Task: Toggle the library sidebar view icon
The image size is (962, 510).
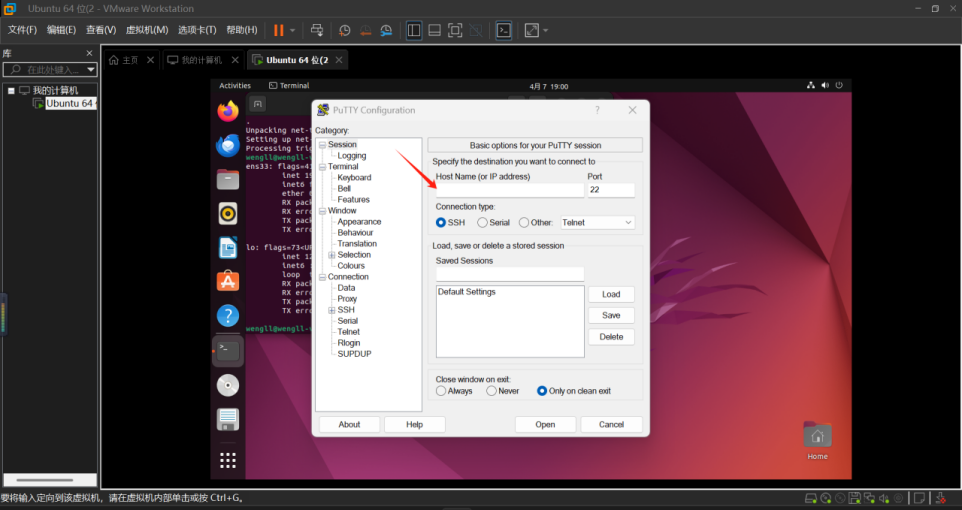Action: 414,30
